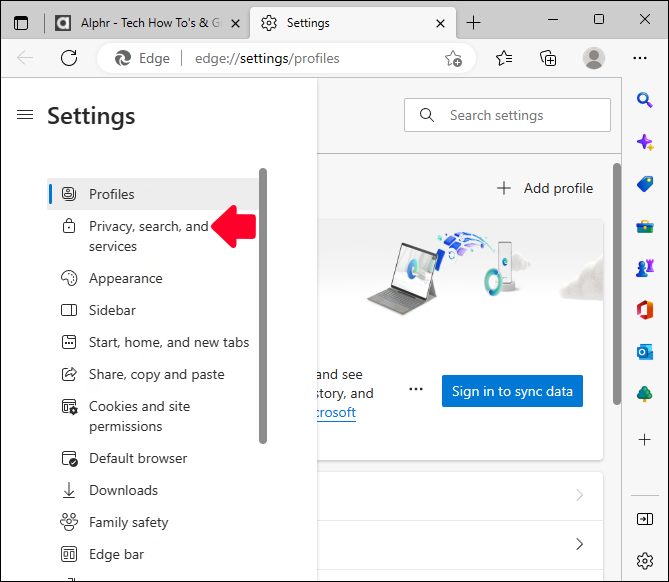
Task: Click the back navigation arrow
Action: tap(25, 58)
